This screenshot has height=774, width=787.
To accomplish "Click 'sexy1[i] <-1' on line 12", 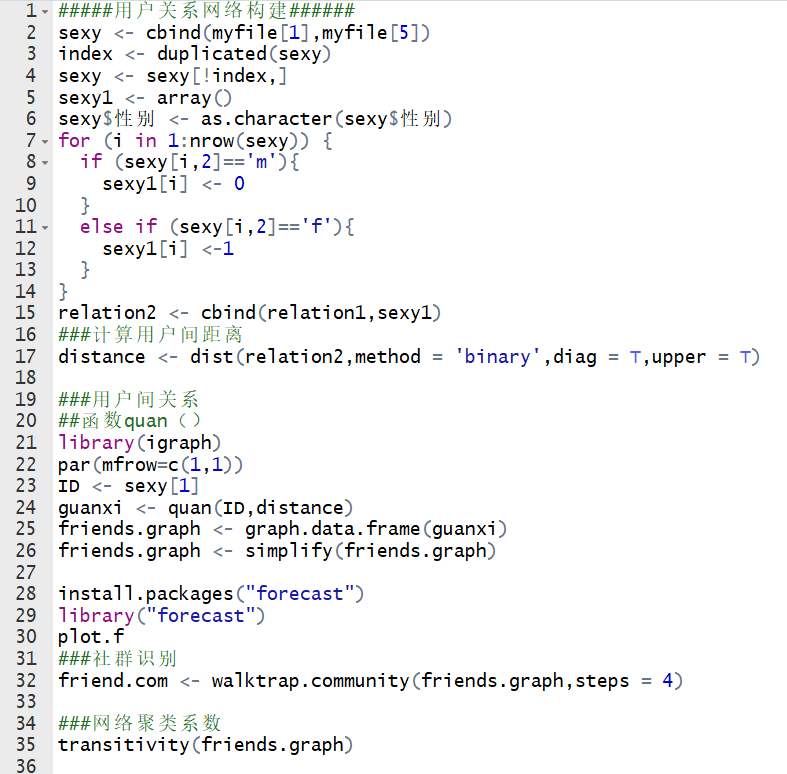I will click(168, 249).
